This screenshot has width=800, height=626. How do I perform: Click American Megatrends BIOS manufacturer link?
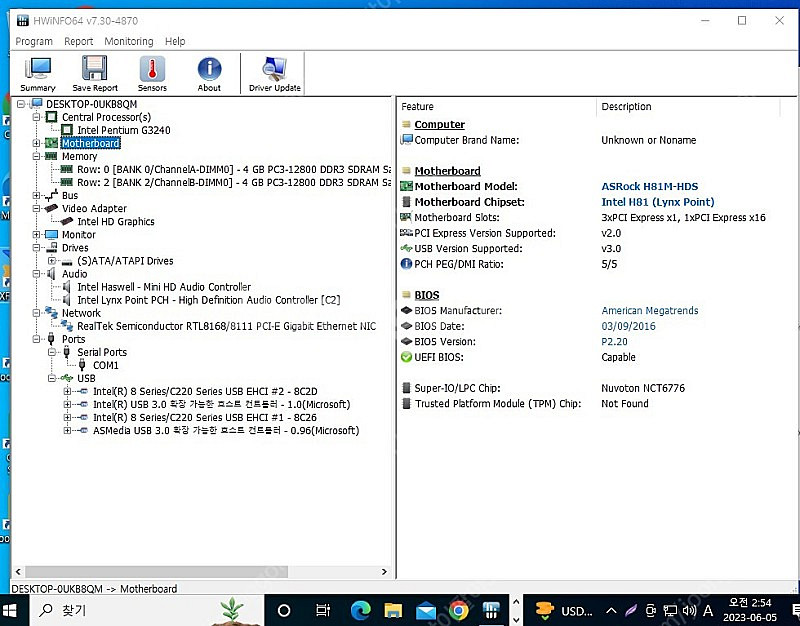pyautogui.click(x=649, y=311)
